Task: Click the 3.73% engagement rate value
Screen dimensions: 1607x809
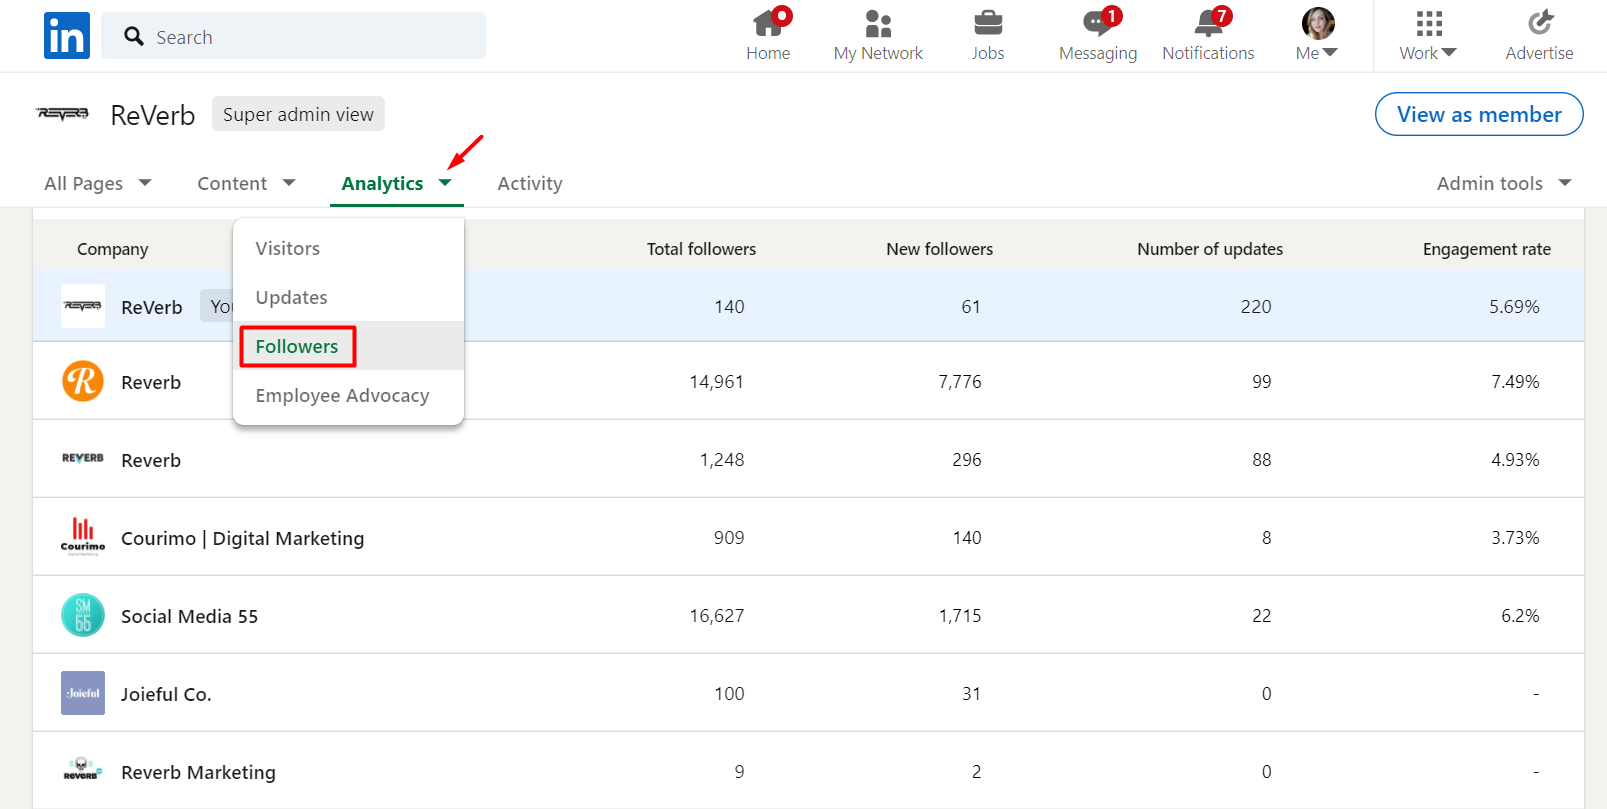Action: 1515,537
